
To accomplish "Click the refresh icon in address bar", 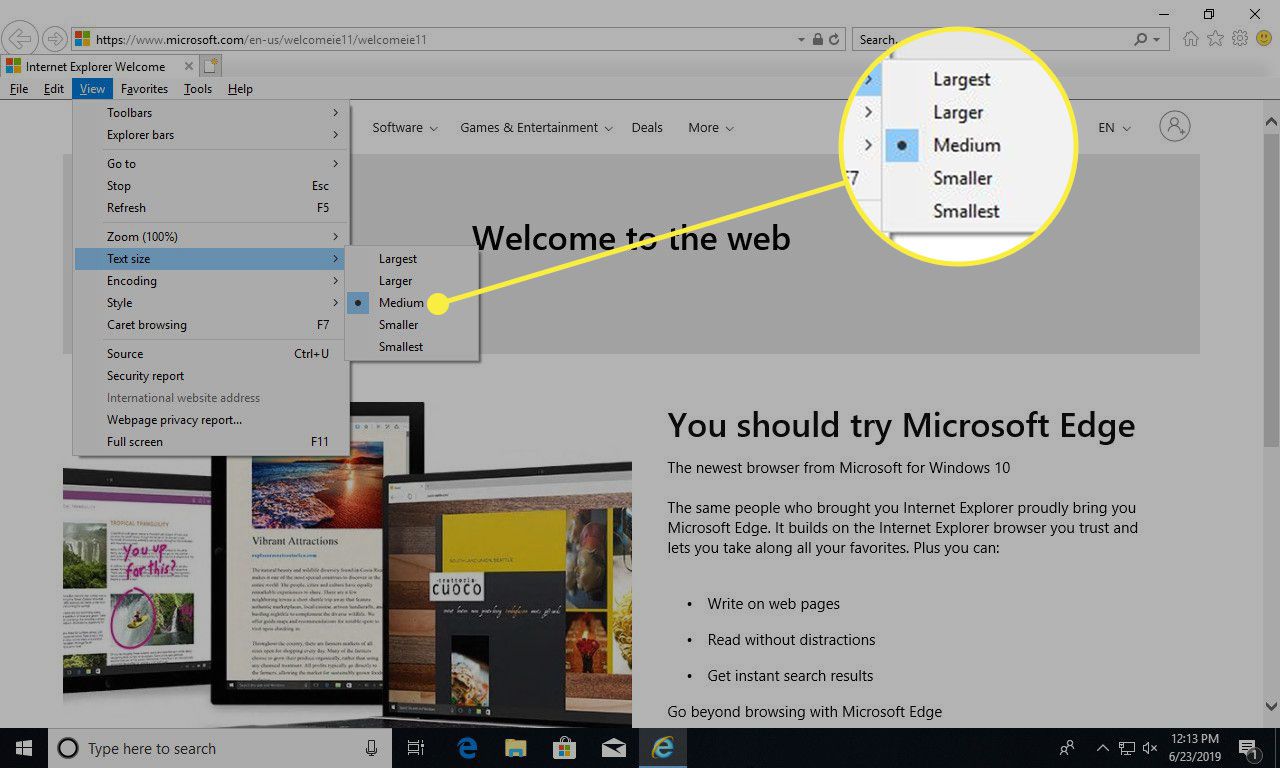I will pos(836,40).
